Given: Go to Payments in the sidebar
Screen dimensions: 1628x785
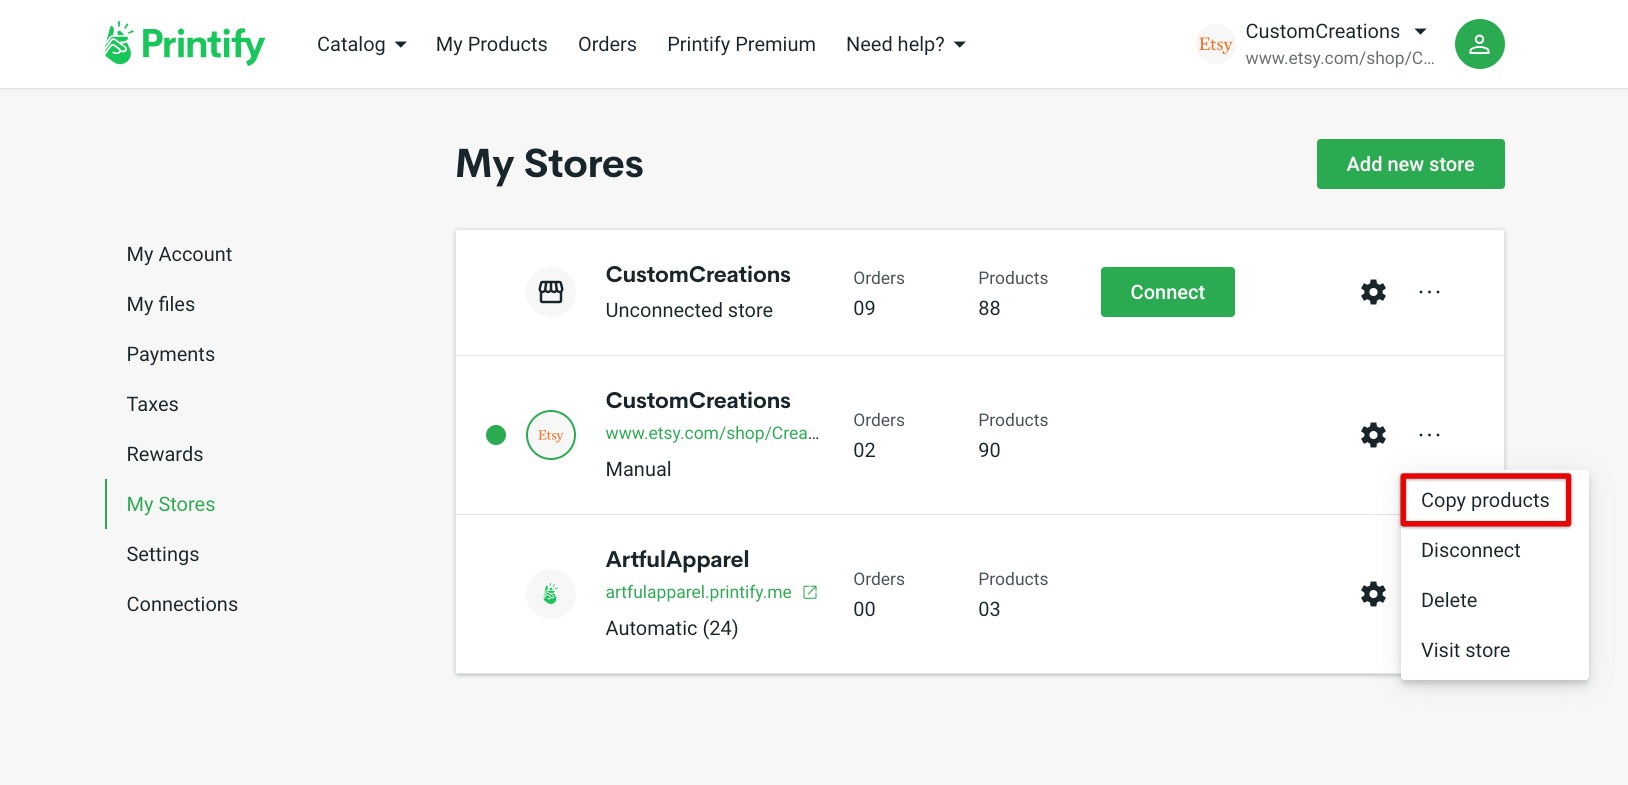Looking at the screenshot, I should point(171,354).
